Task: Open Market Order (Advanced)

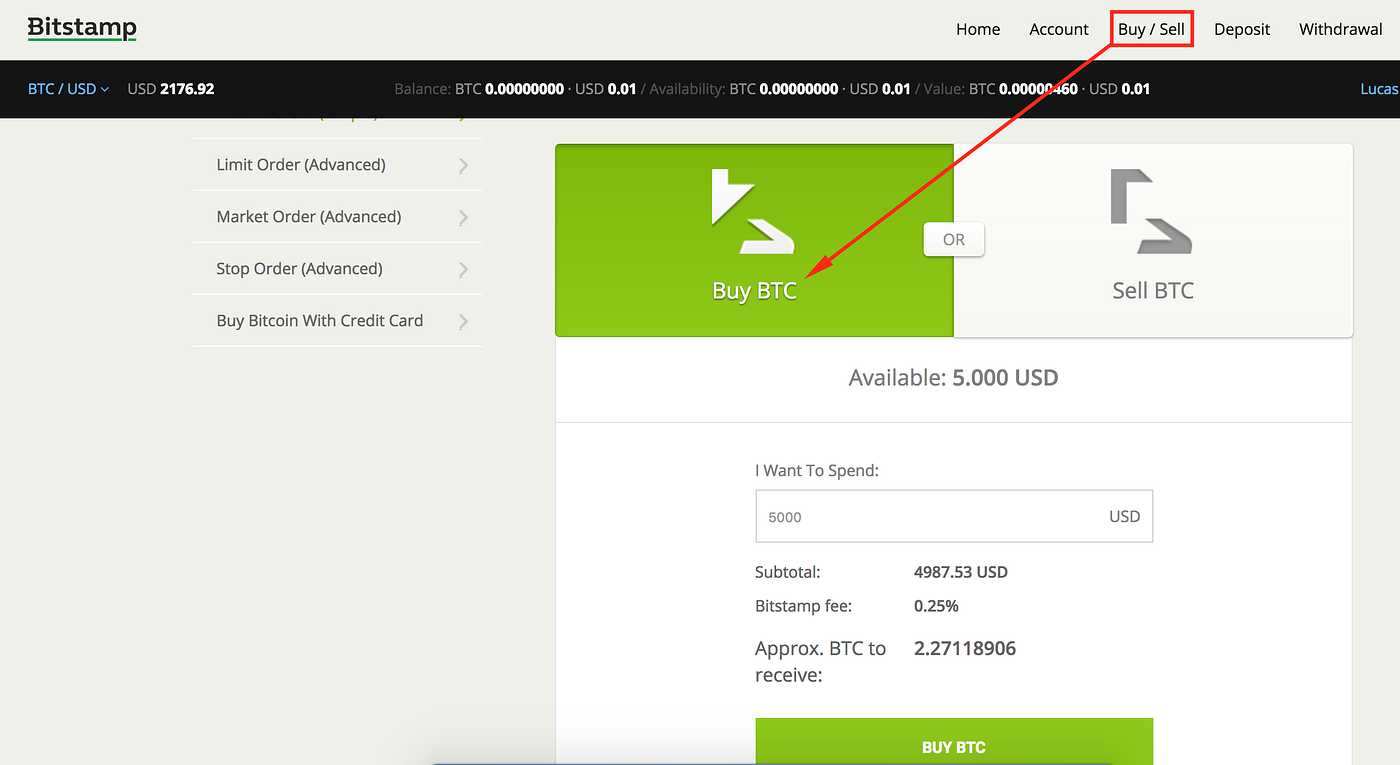Action: coord(337,217)
